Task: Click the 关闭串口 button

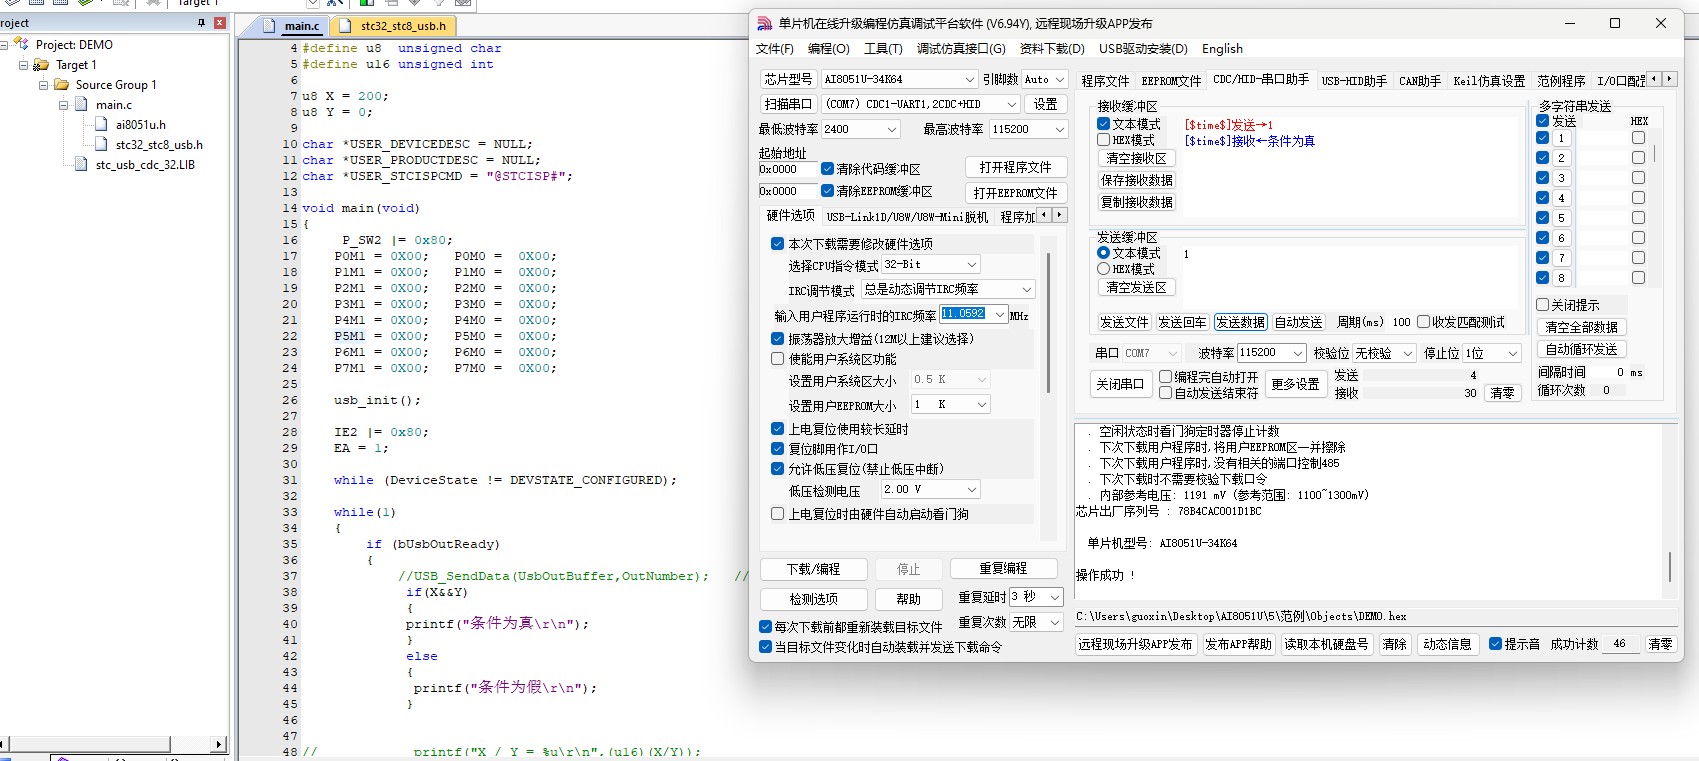Action: tap(1119, 385)
